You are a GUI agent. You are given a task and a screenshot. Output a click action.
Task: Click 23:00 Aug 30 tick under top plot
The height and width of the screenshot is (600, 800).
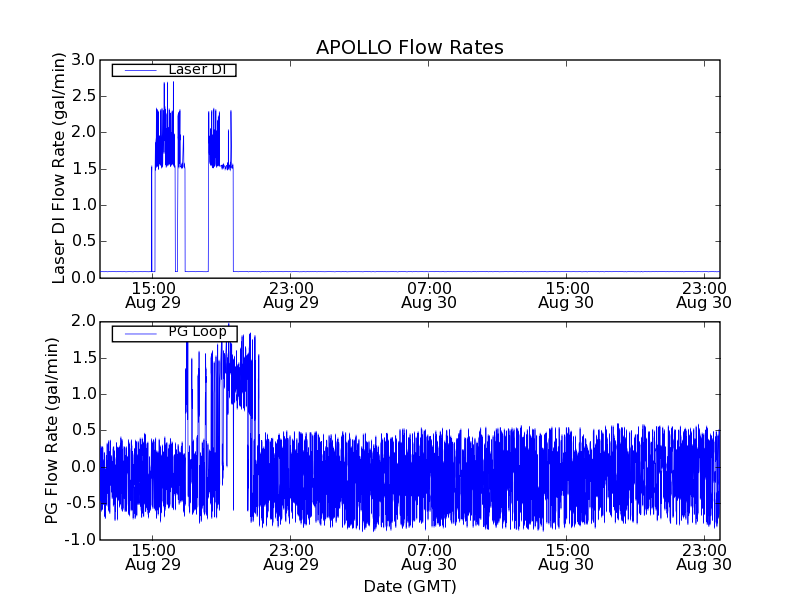[x=704, y=294]
